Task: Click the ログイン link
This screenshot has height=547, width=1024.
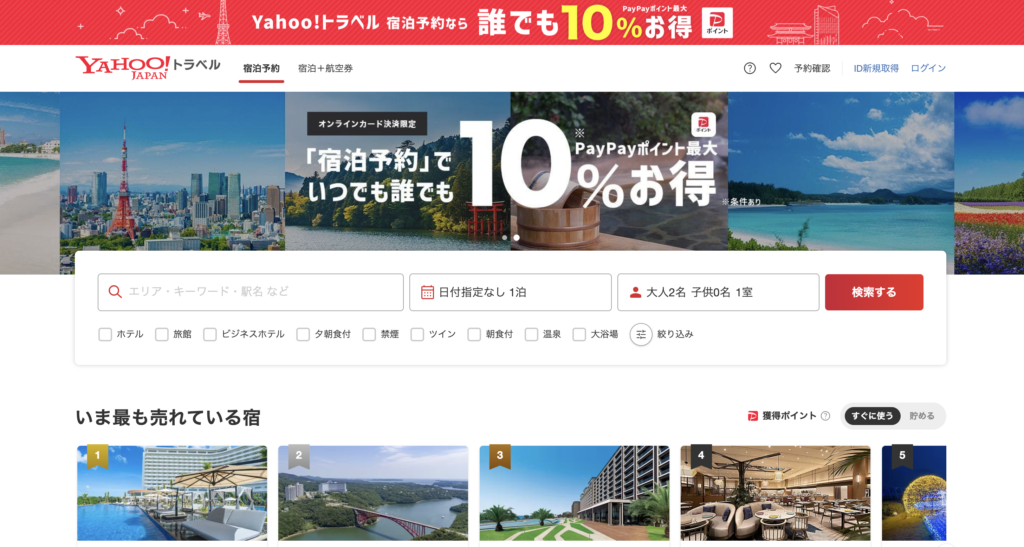Action: click(x=928, y=68)
